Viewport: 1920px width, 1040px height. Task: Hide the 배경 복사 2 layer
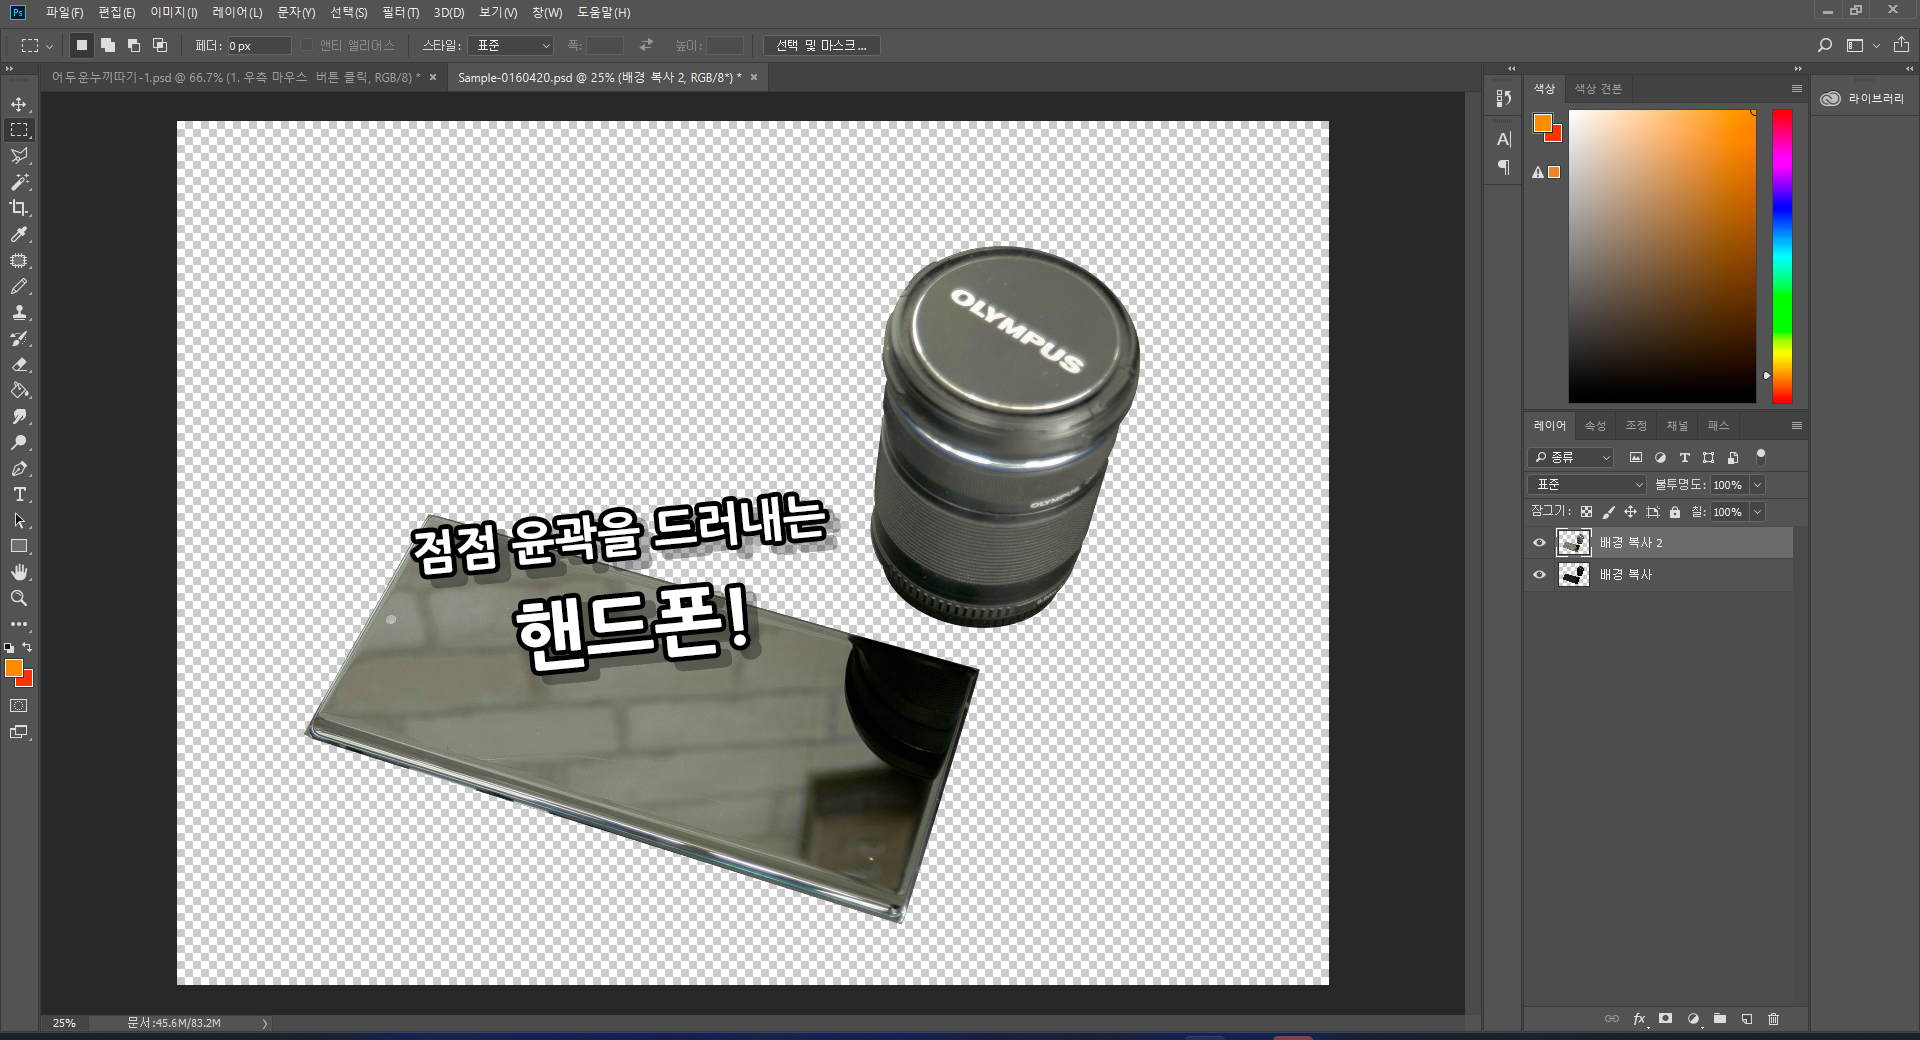click(x=1539, y=543)
